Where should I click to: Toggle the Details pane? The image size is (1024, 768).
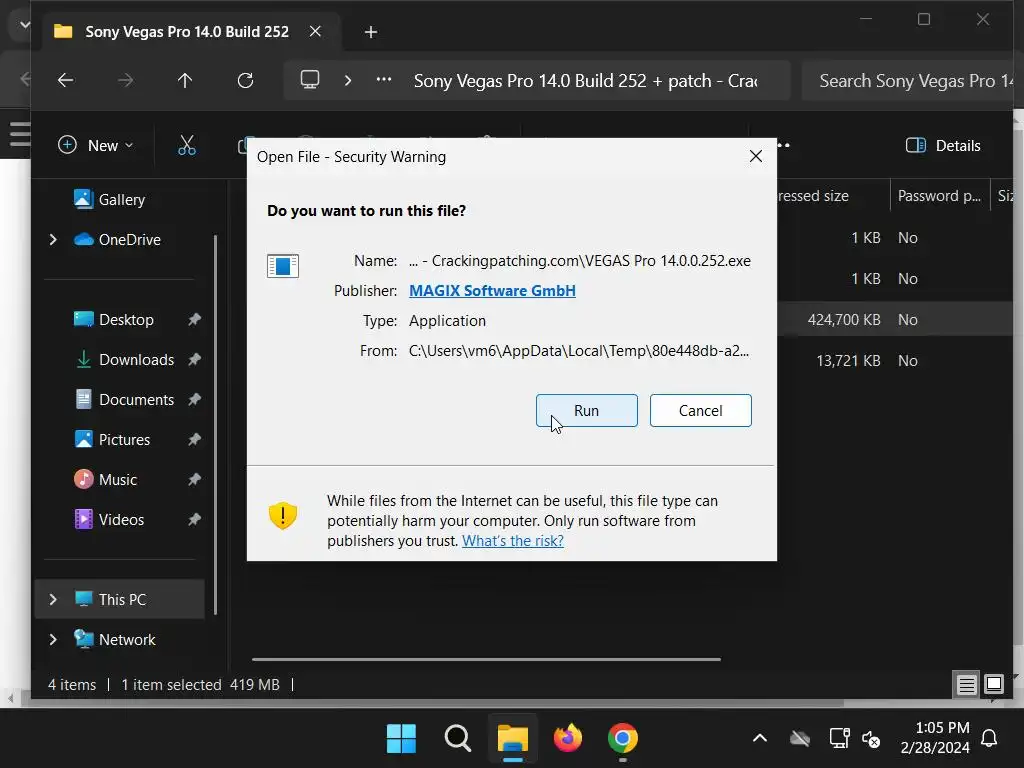point(943,145)
